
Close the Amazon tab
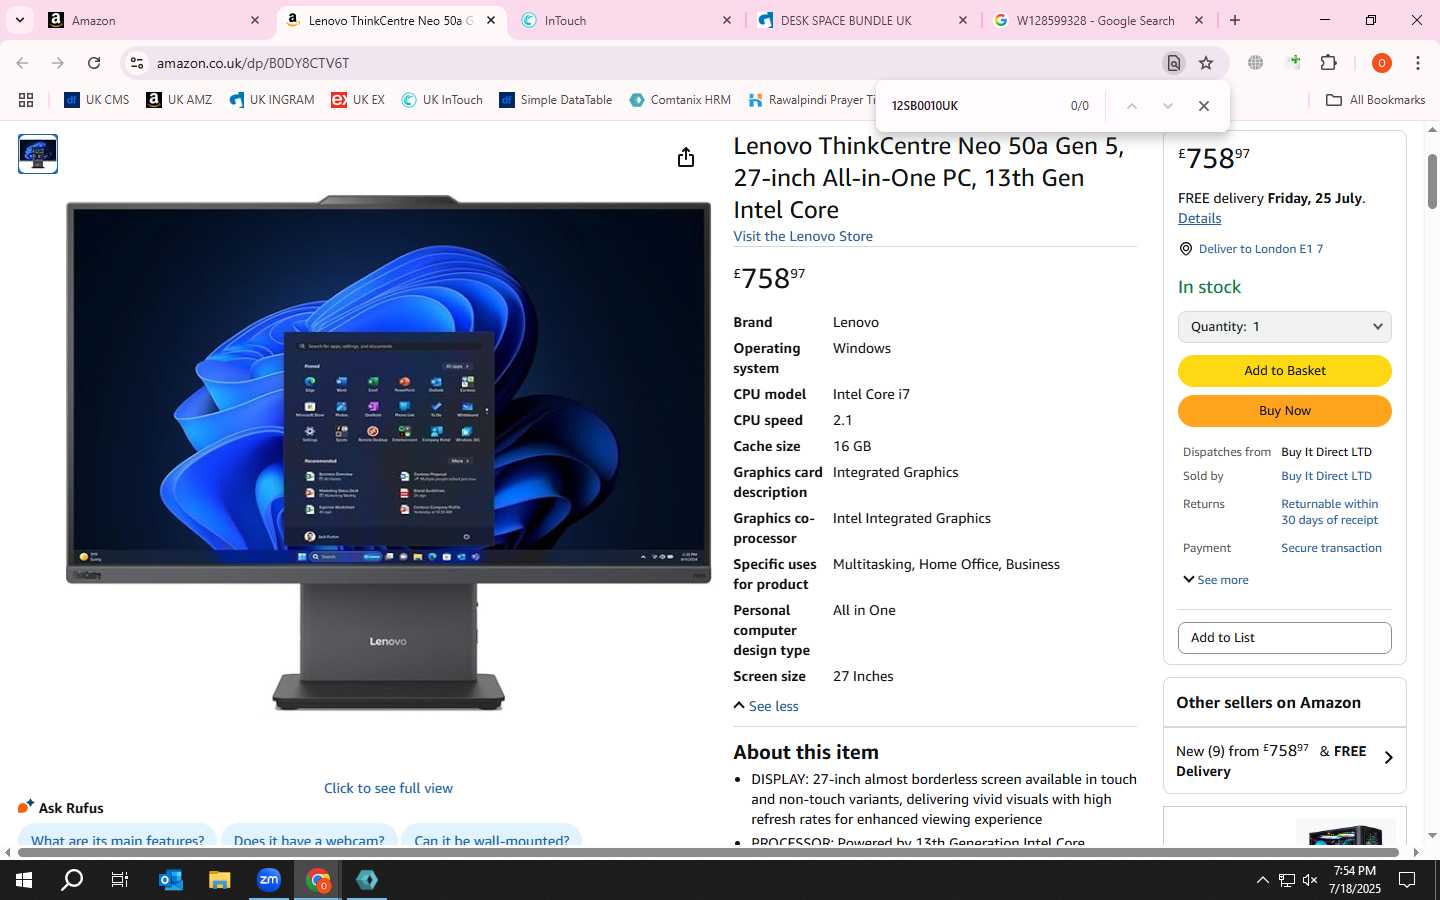pos(255,20)
